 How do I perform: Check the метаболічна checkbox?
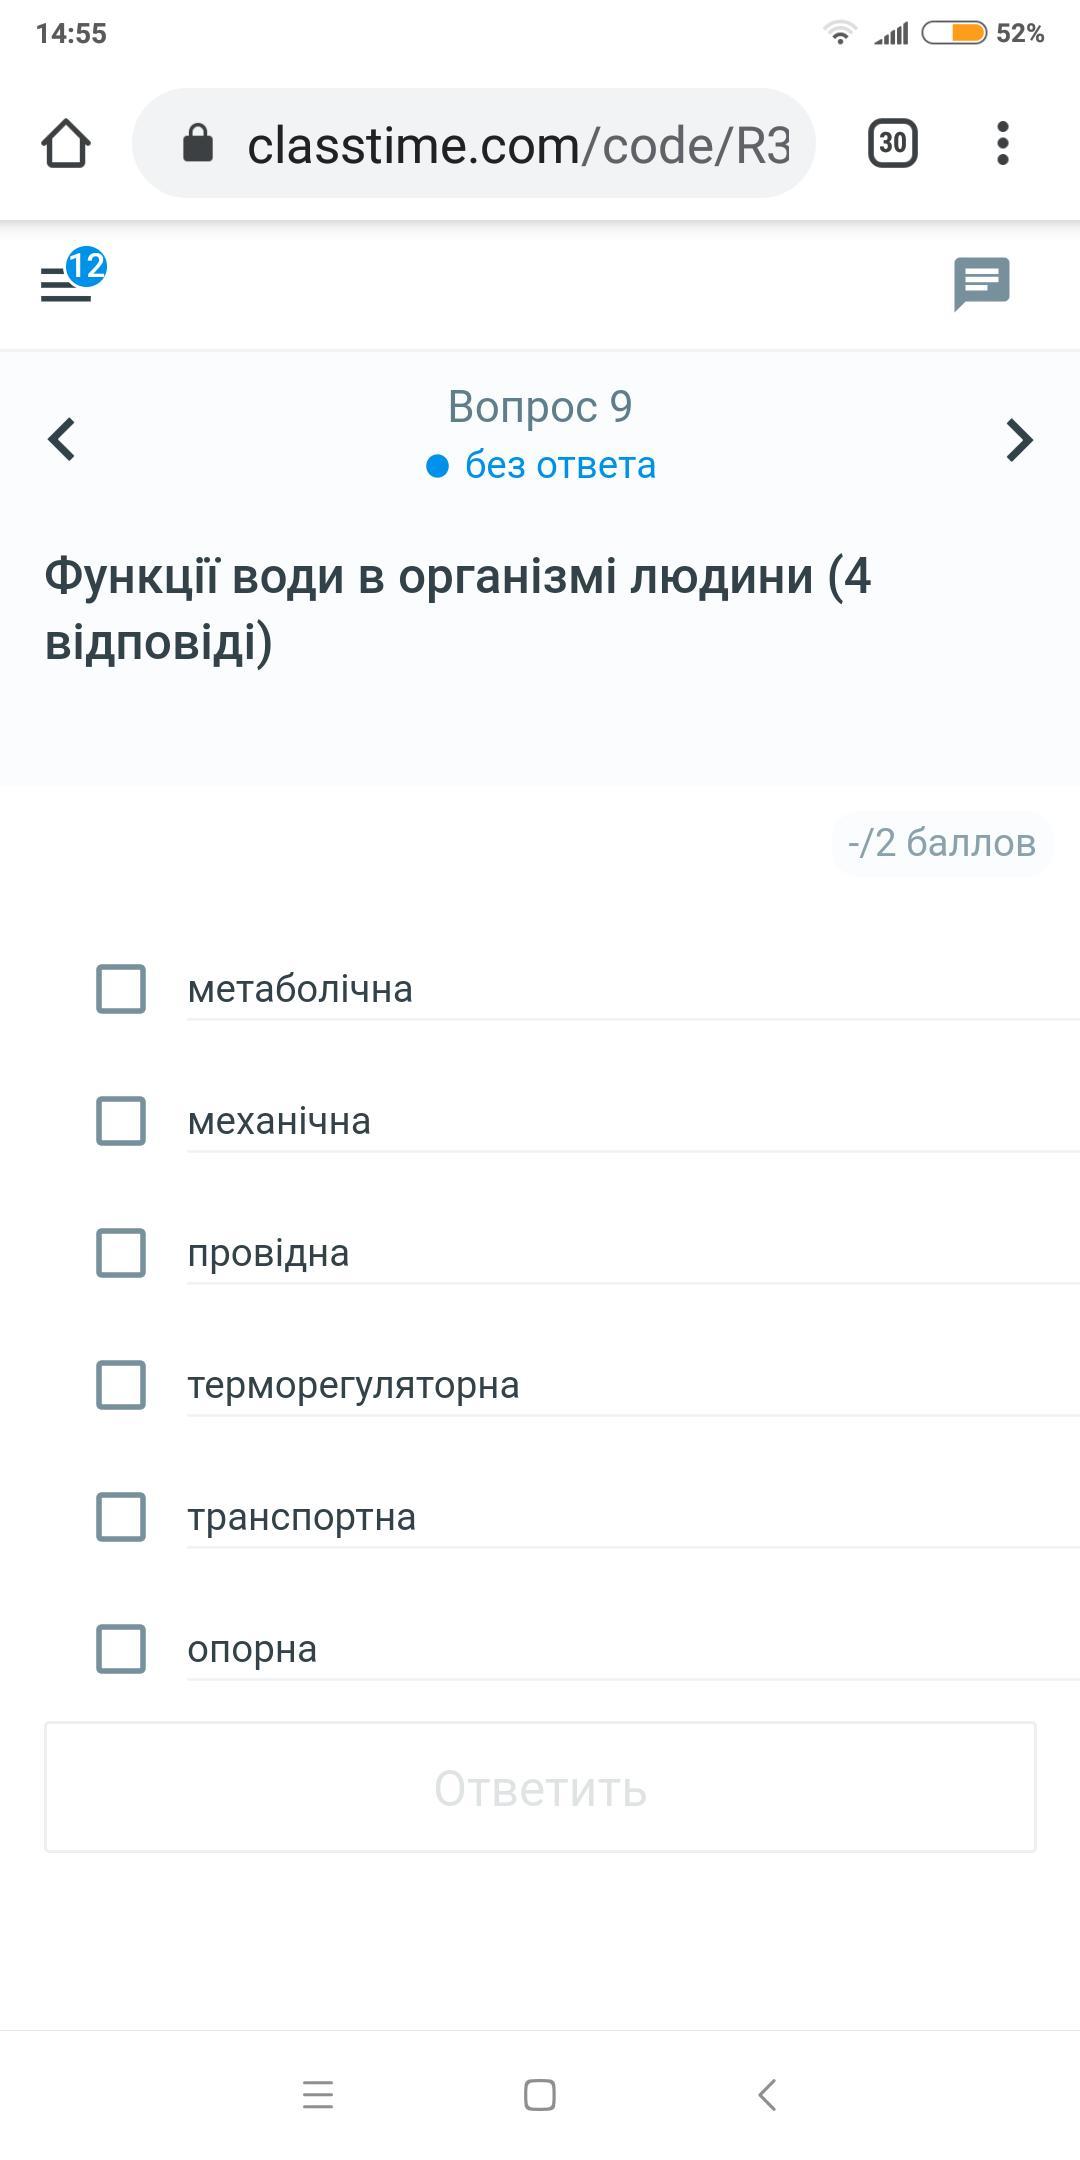pos(121,989)
